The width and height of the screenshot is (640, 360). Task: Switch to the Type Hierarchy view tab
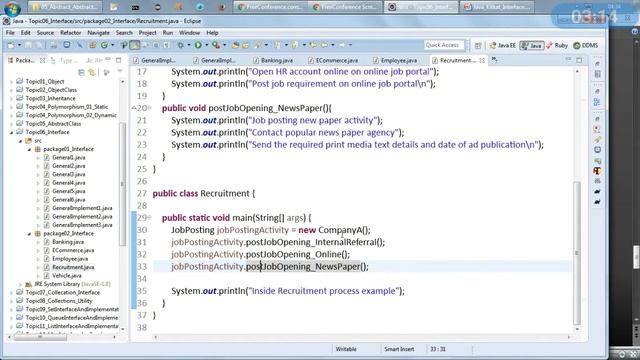pos(64,60)
